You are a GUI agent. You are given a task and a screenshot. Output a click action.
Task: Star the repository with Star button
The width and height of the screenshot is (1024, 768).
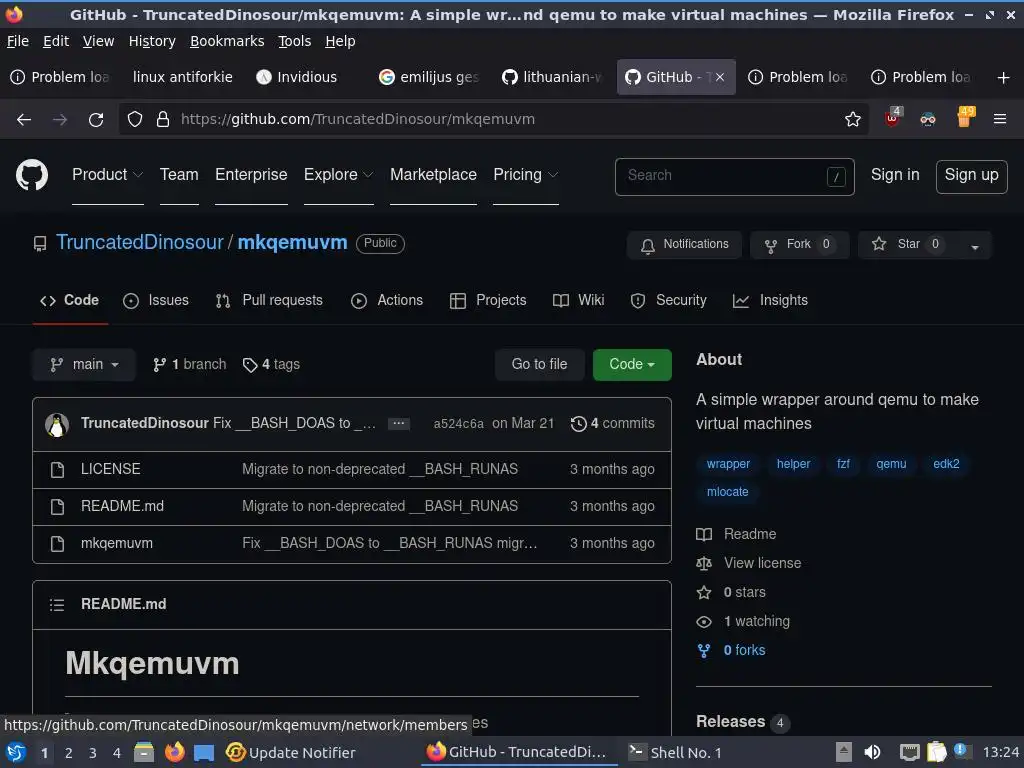click(908, 245)
